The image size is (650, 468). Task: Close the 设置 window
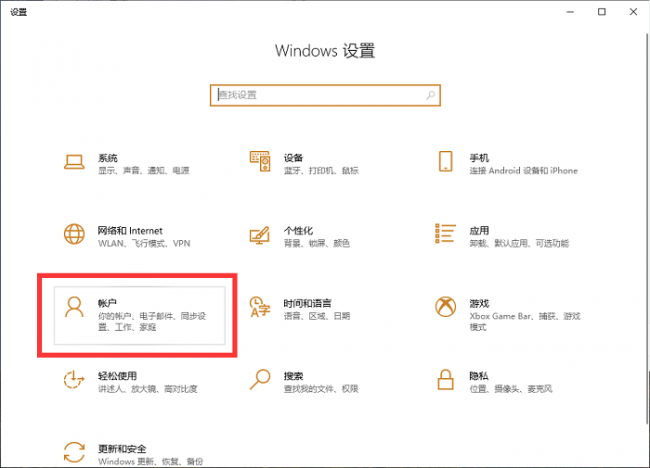633,12
